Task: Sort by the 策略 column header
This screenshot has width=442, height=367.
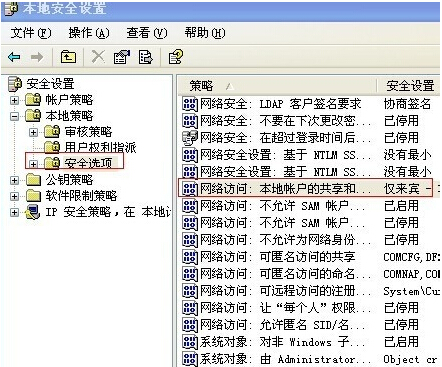Action: point(277,86)
